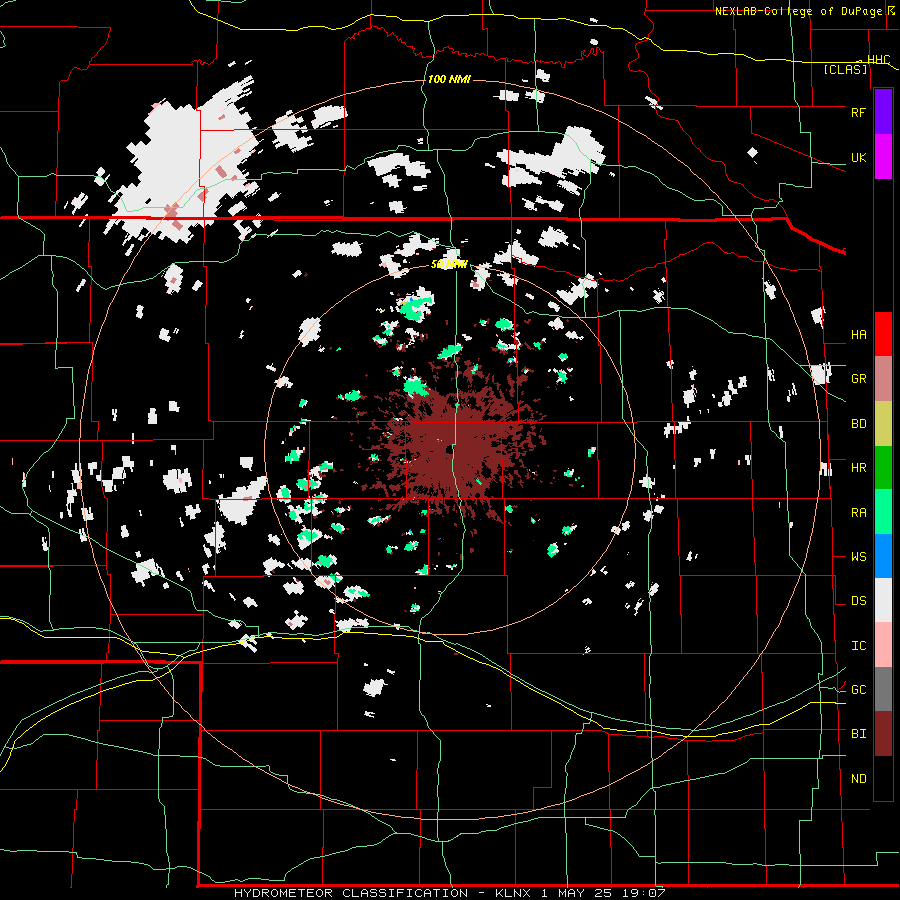Click the HA label in the legend

coord(858,335)
